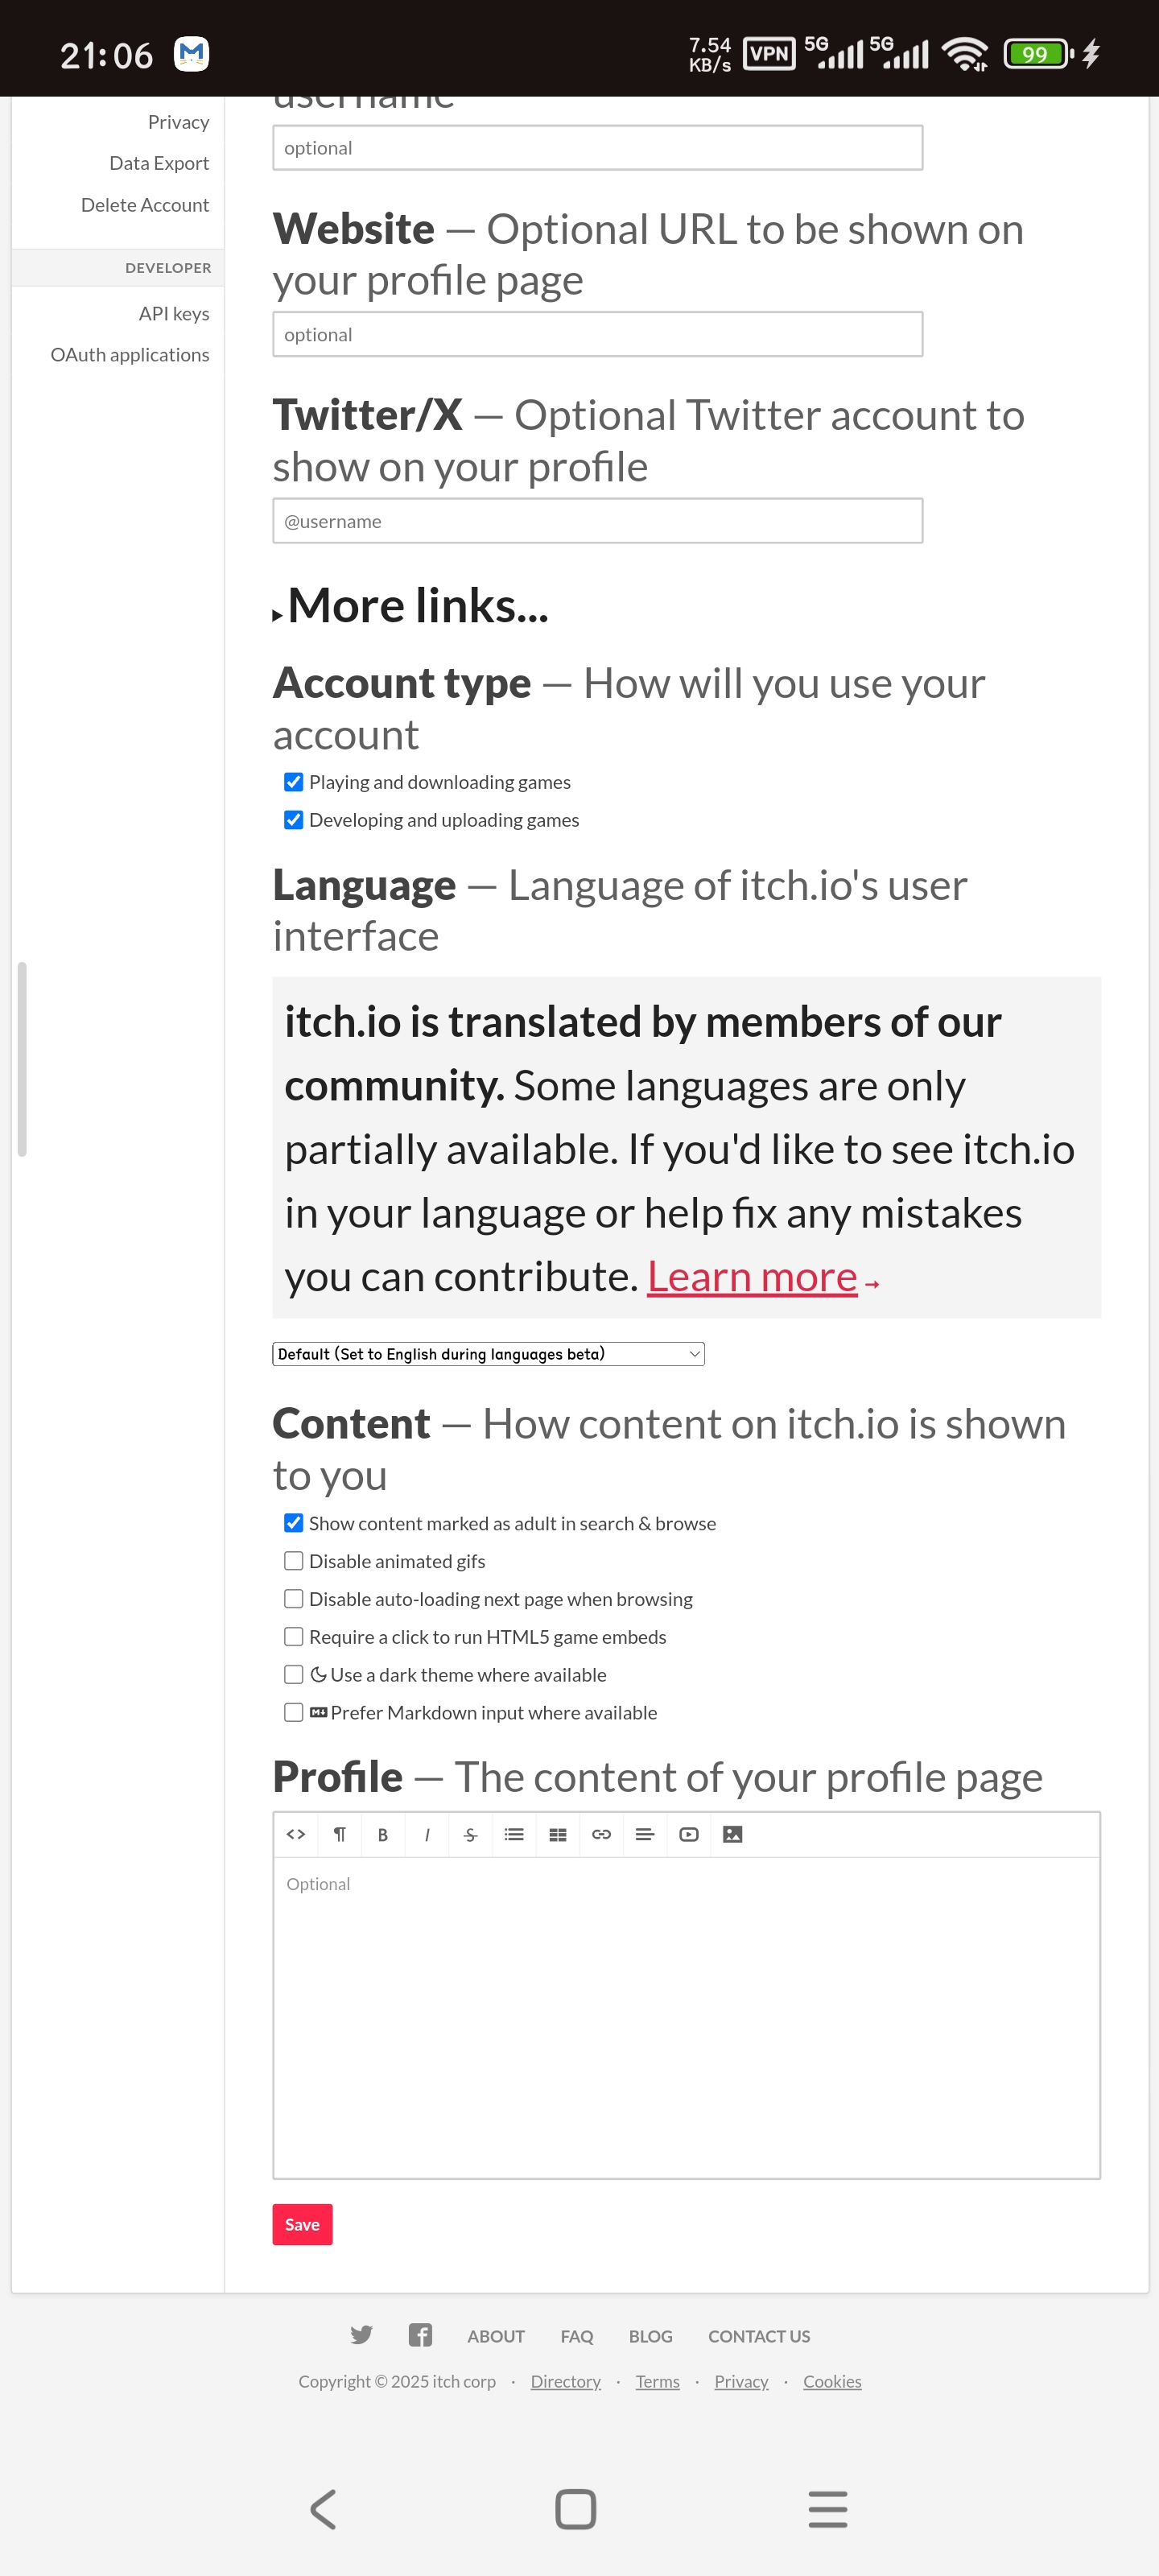
Task: Click the page scrollbar thumb on left
Action: coord(22,1059)
